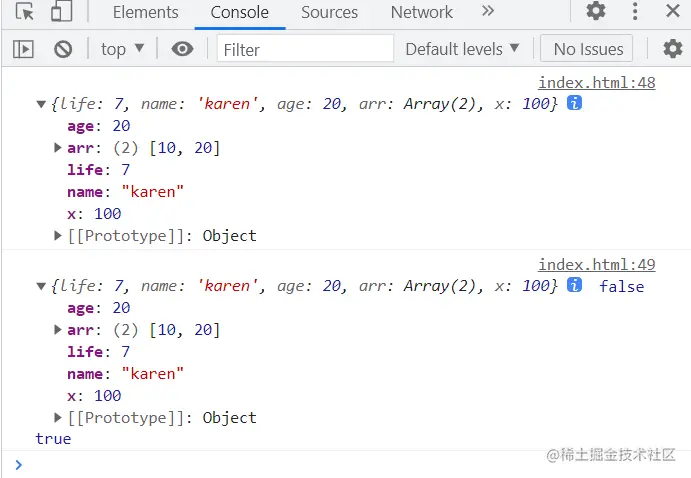Click age: 20 in second object
Screen dimensions: 691x478
point(99,308)
